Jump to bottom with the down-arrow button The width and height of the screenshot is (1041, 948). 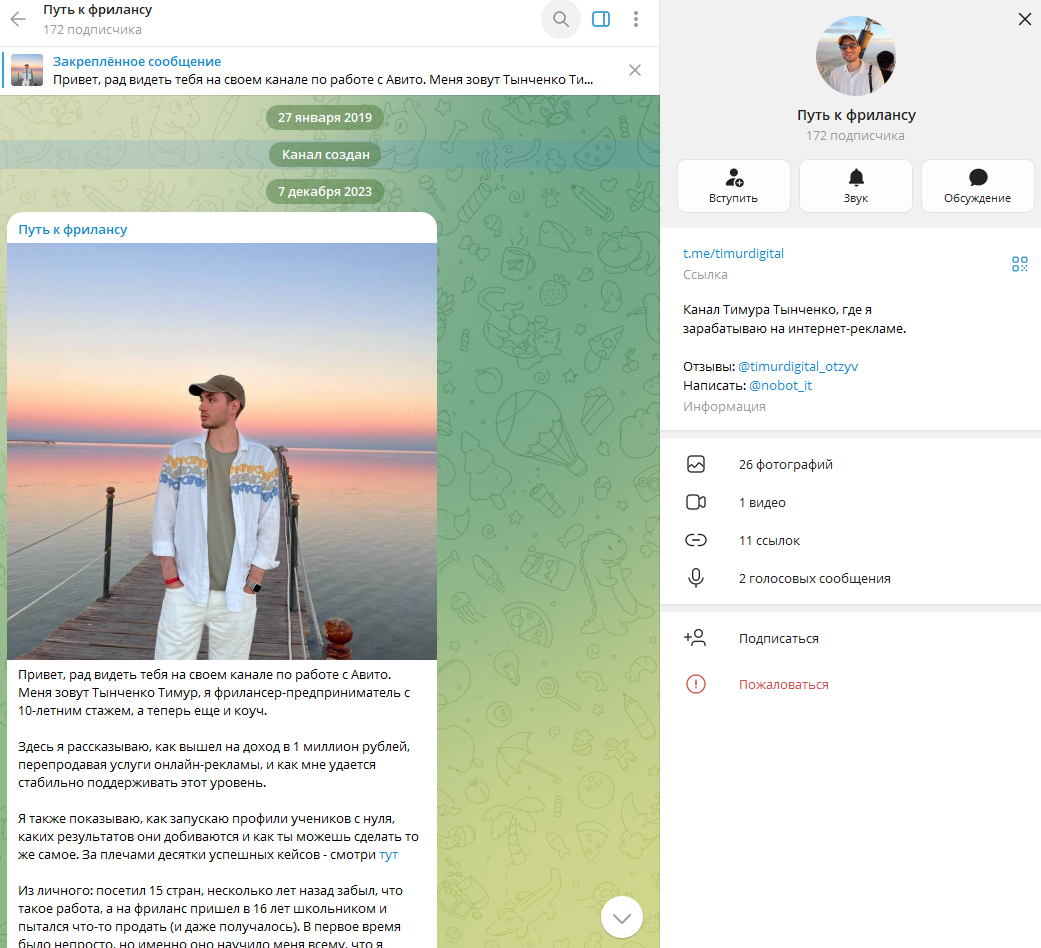621,917
